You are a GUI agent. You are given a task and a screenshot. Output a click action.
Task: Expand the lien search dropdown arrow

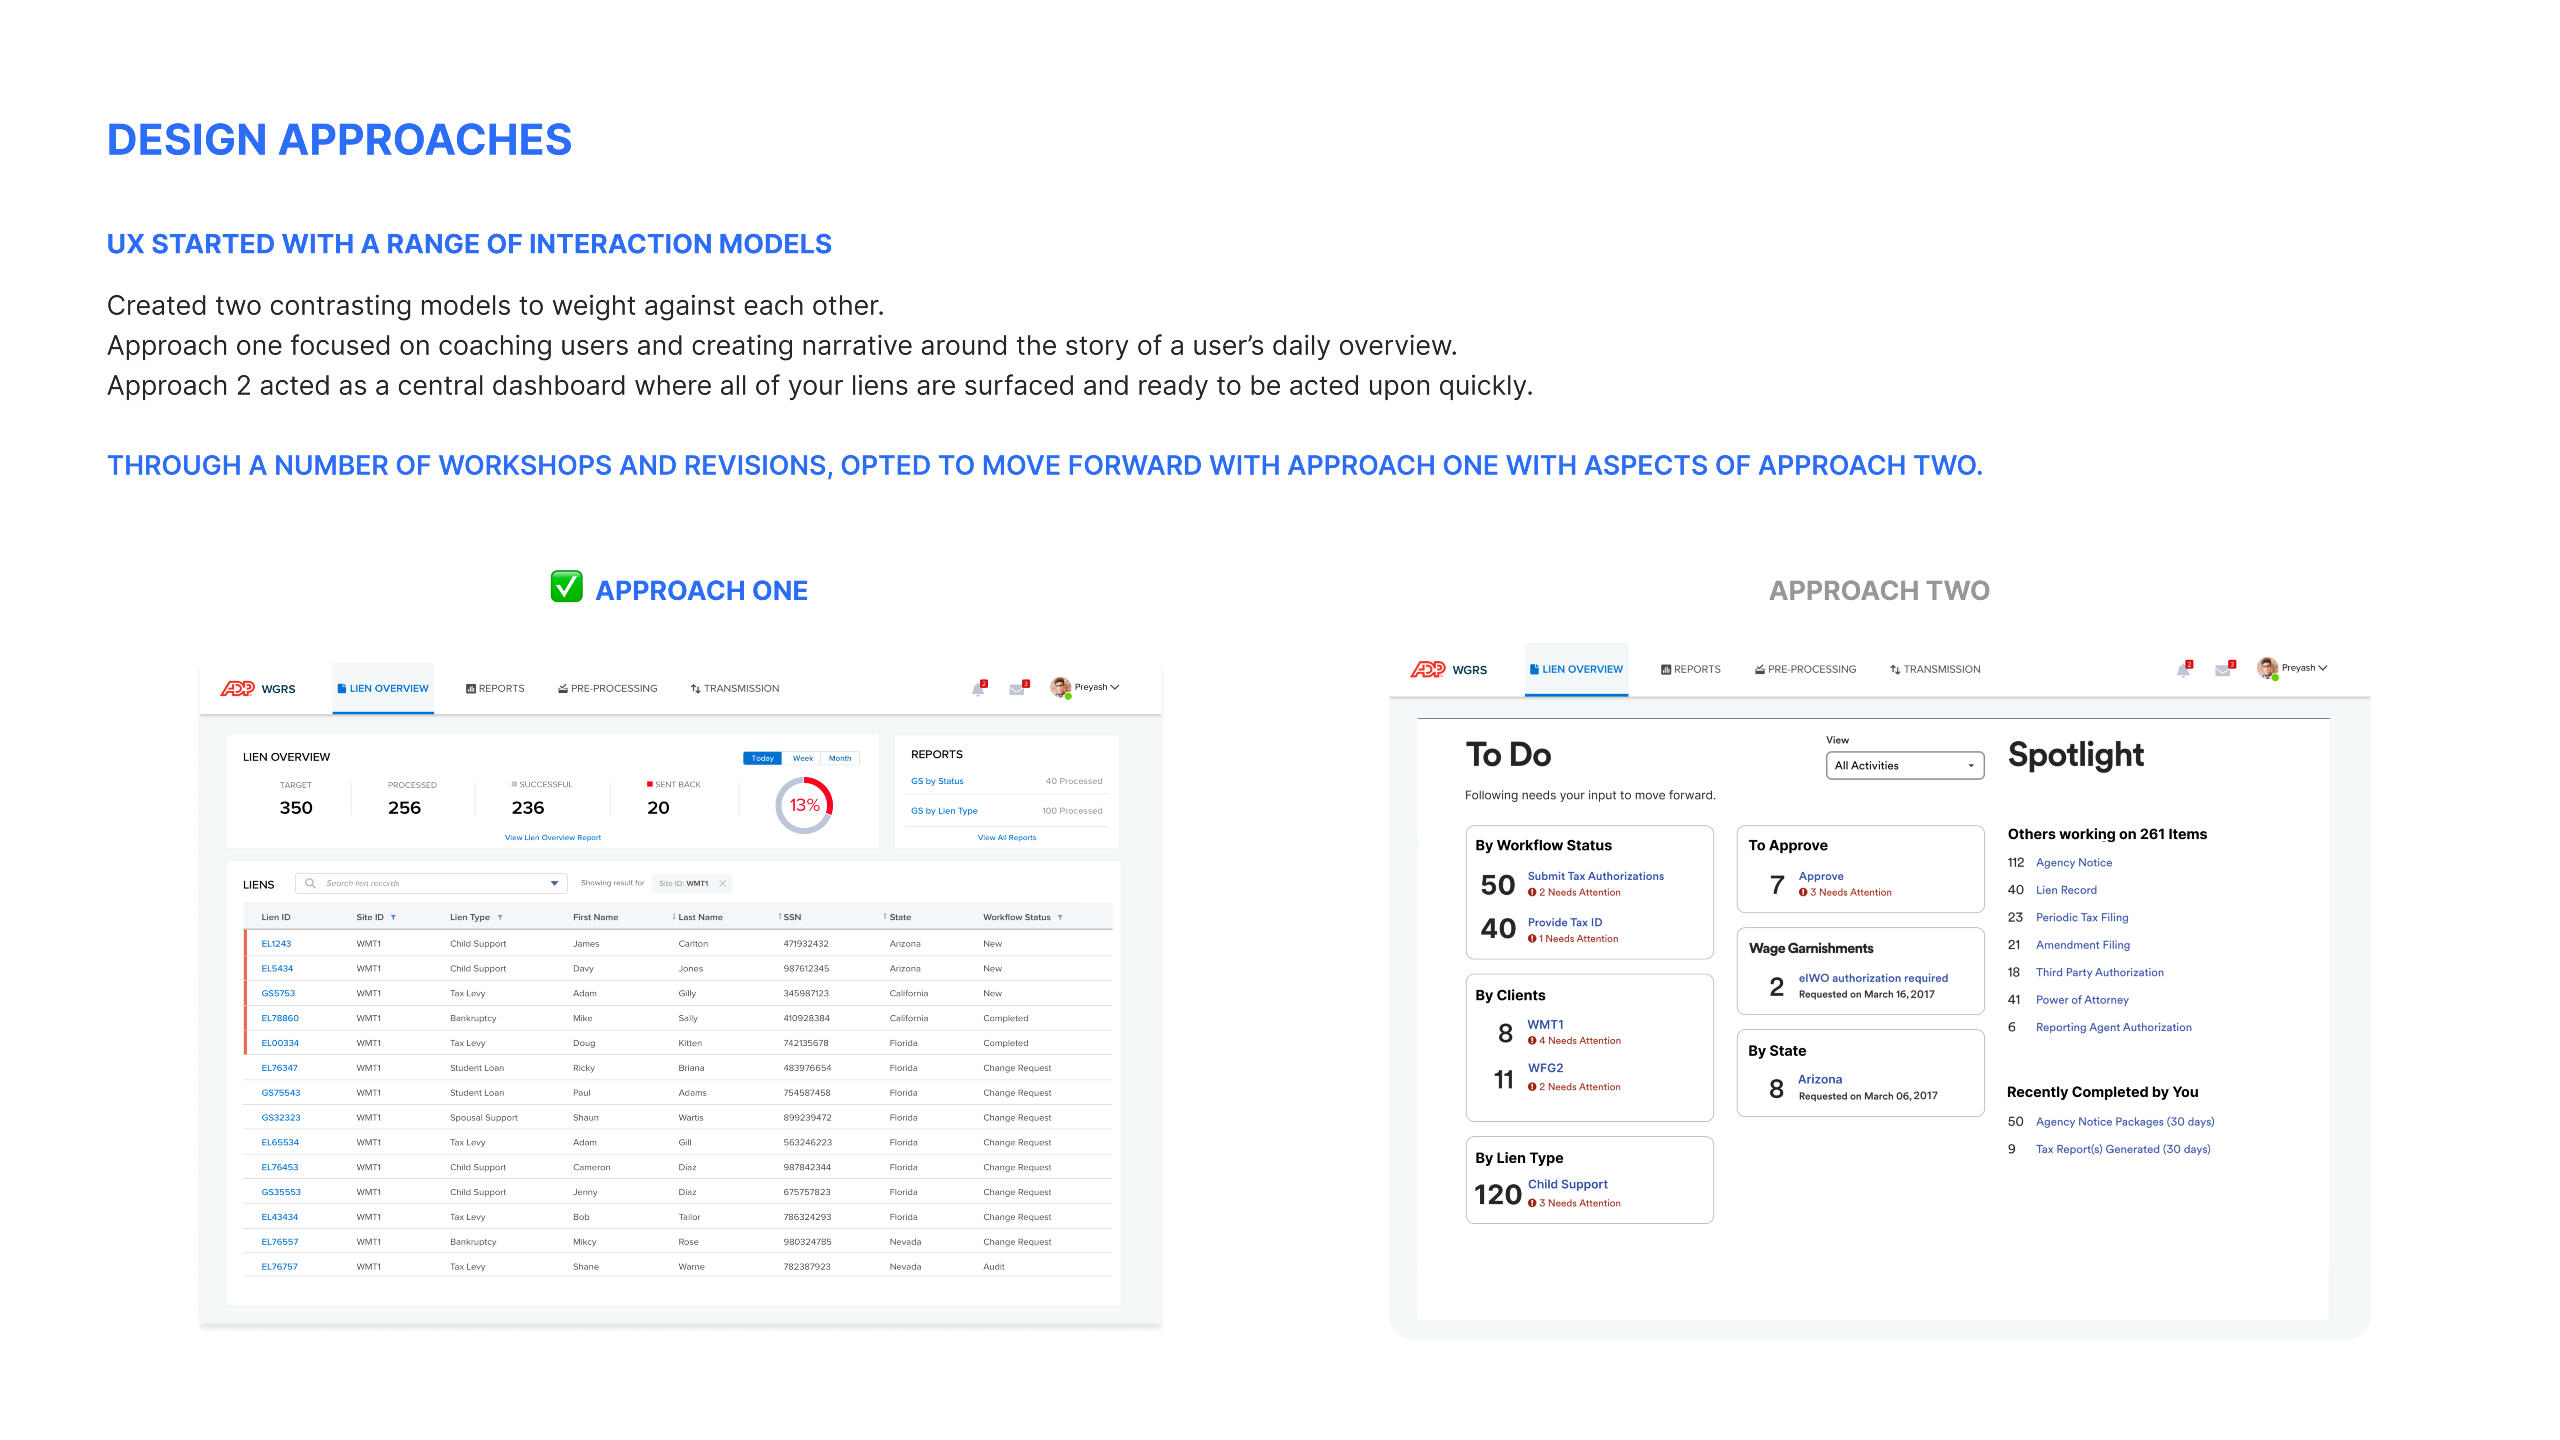coord(554,883)
